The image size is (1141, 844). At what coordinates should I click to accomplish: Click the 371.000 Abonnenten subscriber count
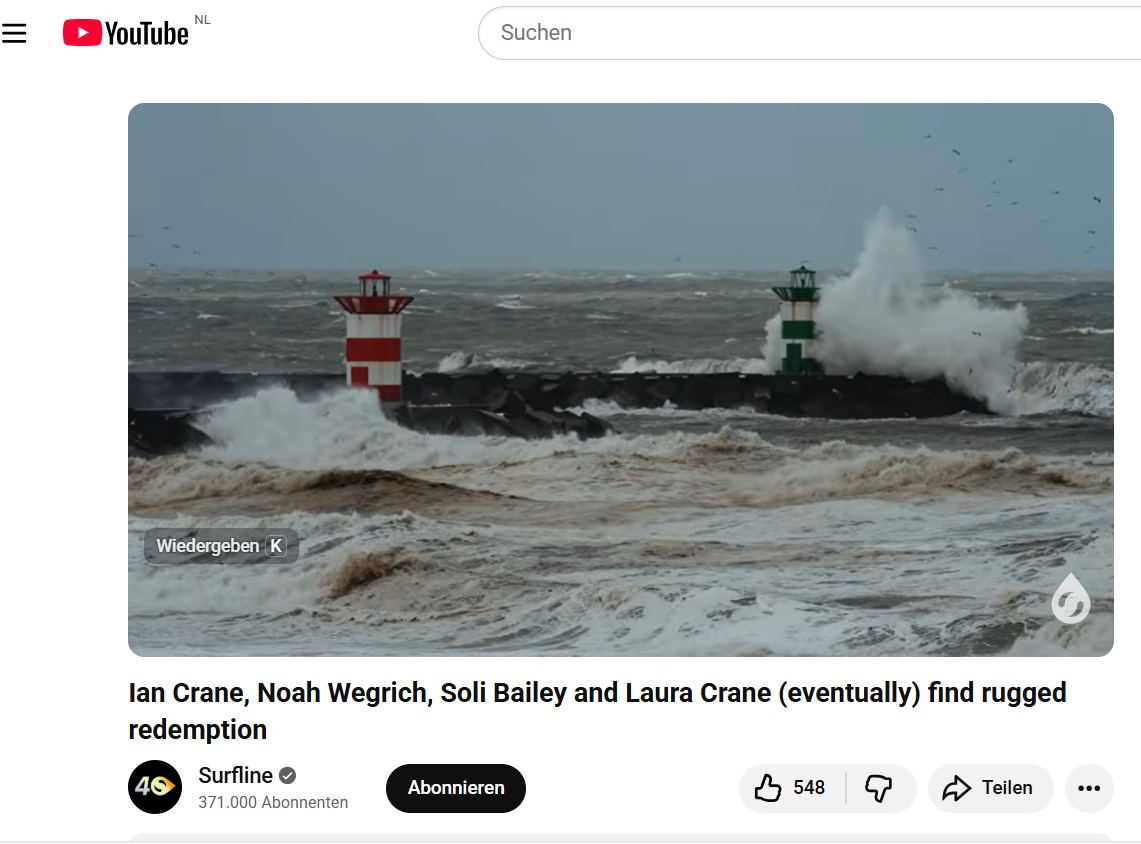[x=273, y=802]
